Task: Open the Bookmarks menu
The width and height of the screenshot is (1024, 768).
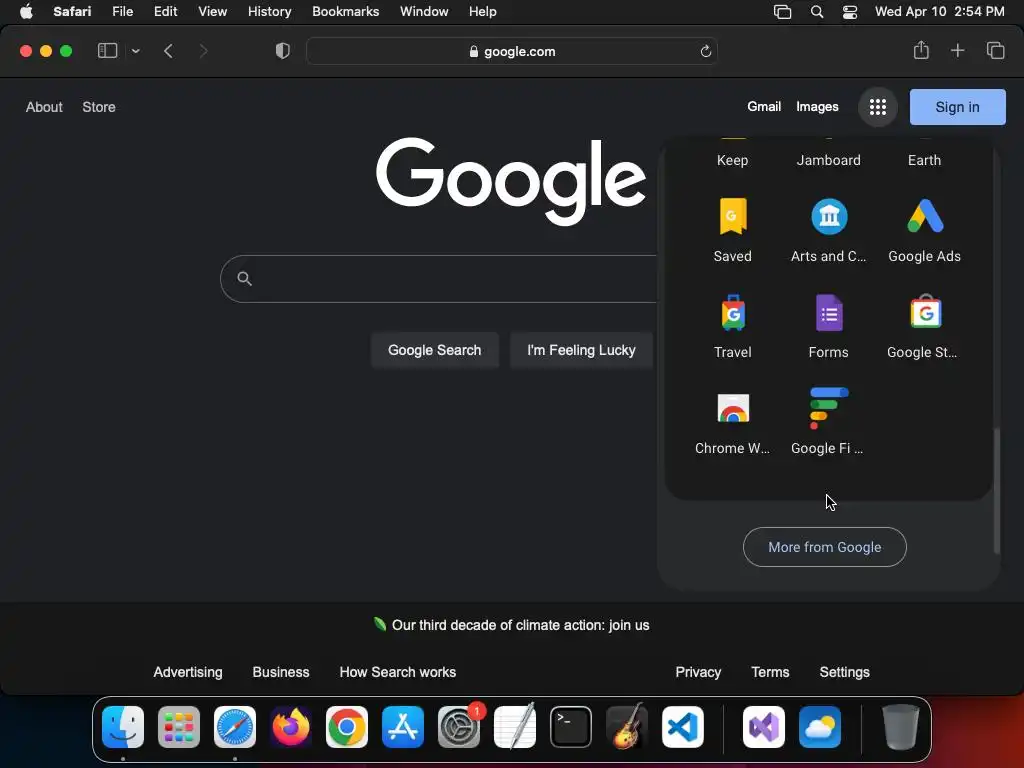Action: (345, 12)
